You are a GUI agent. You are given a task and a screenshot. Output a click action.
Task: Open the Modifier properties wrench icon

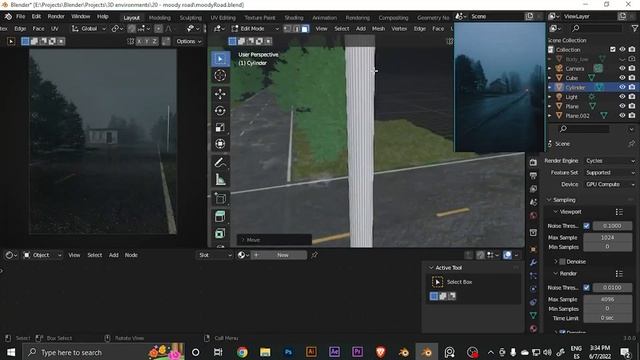(x=533, y=262)
